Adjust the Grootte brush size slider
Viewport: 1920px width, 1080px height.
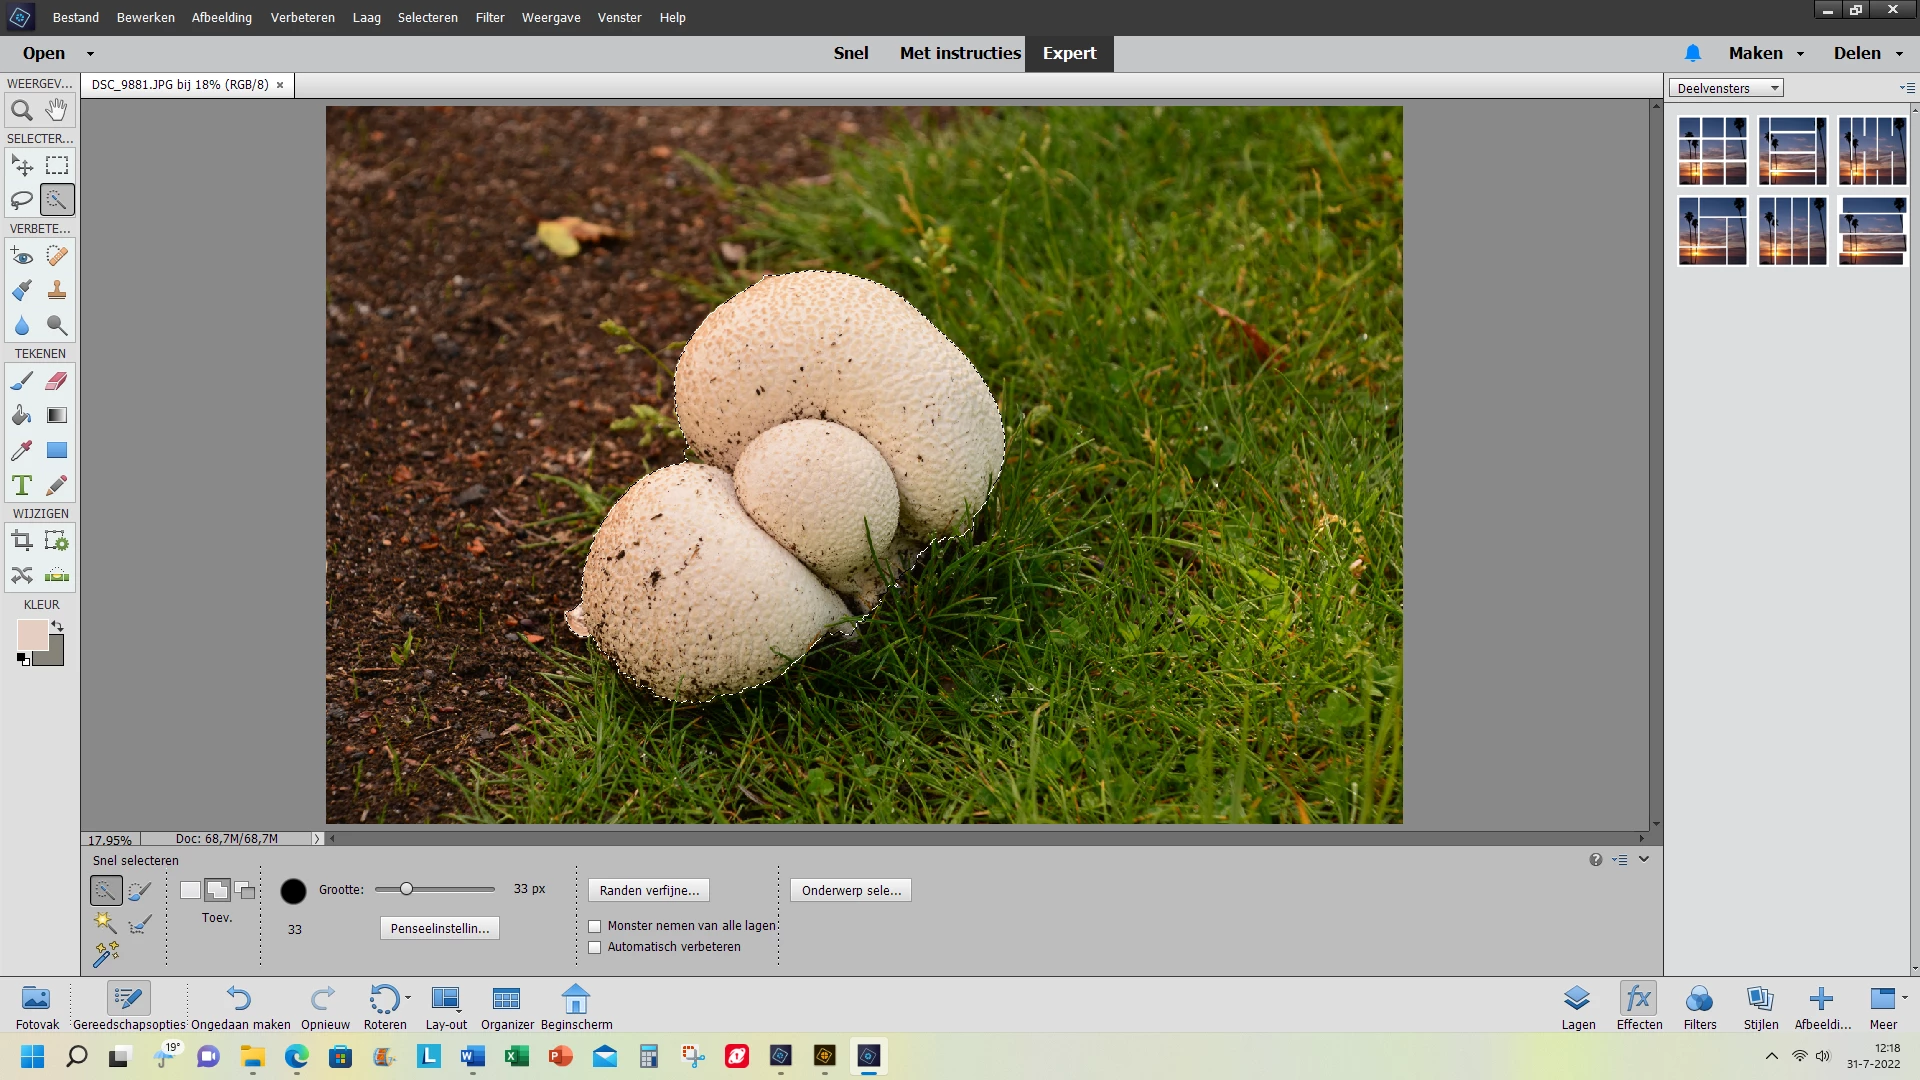coord(407,889)
